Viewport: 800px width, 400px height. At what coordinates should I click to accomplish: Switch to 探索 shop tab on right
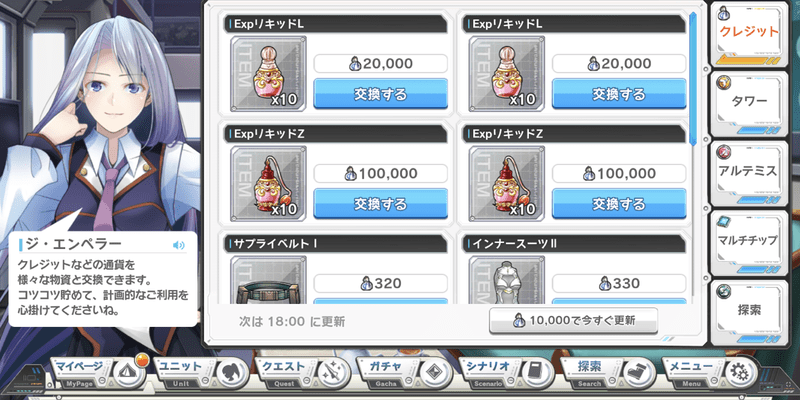(x=749, y=312)
